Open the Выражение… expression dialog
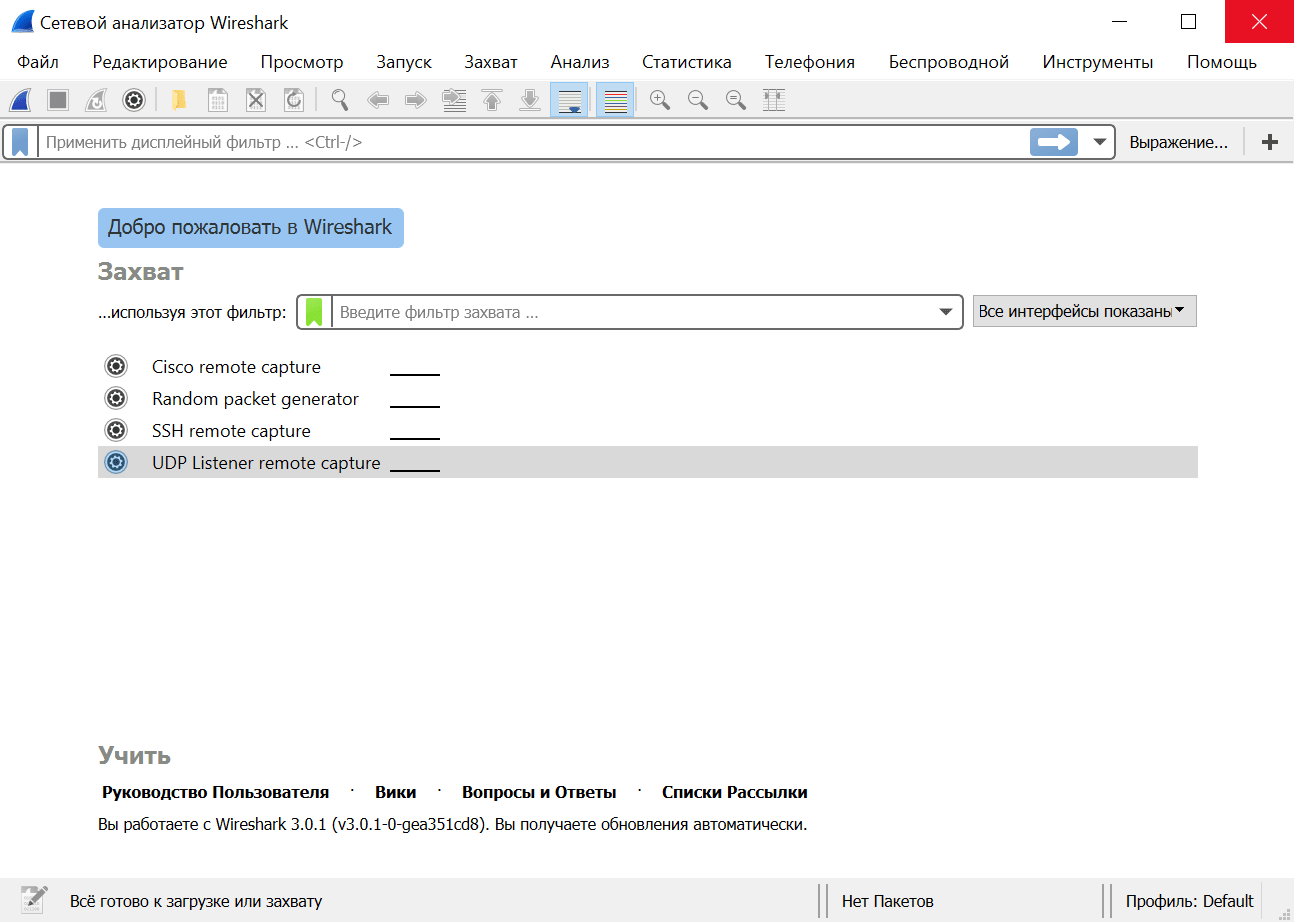 pyautogui.click(x=1179, y=142)
